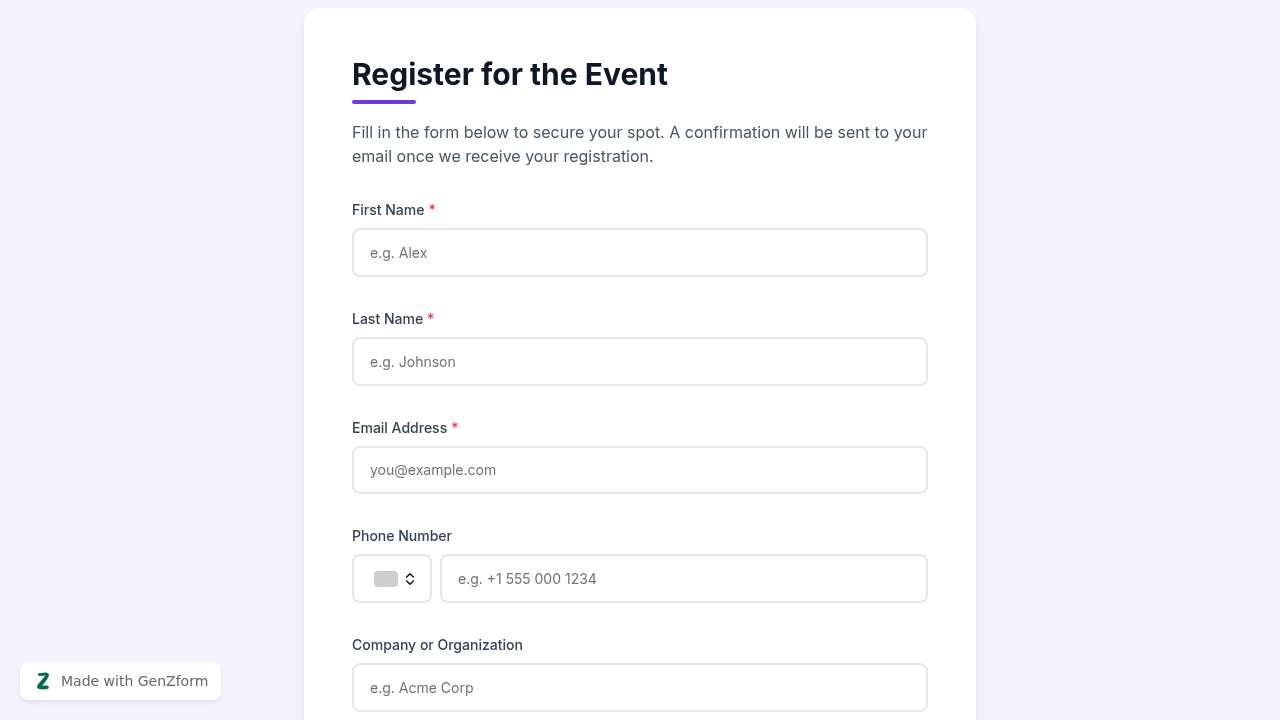
Task: Click the red asterisk next to Email Address
Action: tap(455, 427)
